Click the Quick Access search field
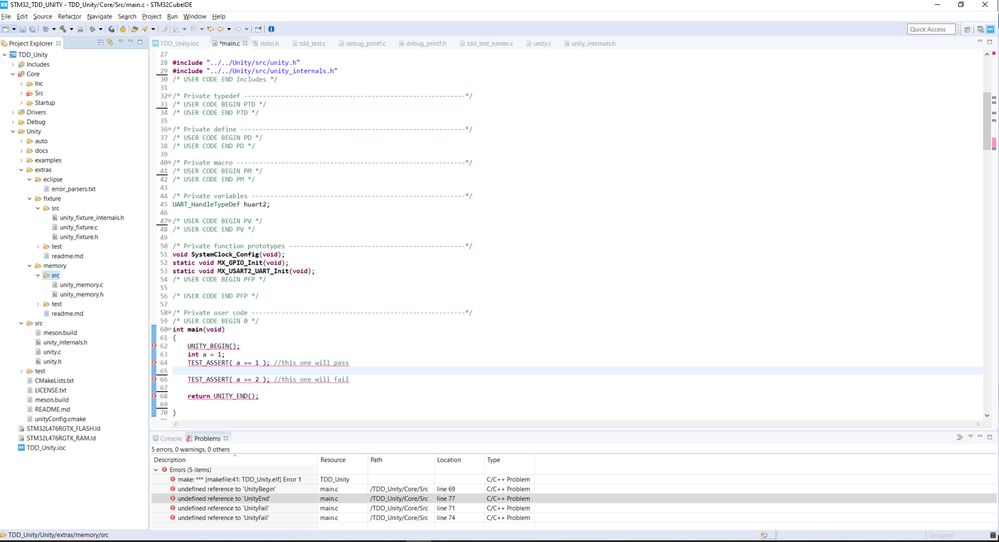 click(x=931, y=29)
